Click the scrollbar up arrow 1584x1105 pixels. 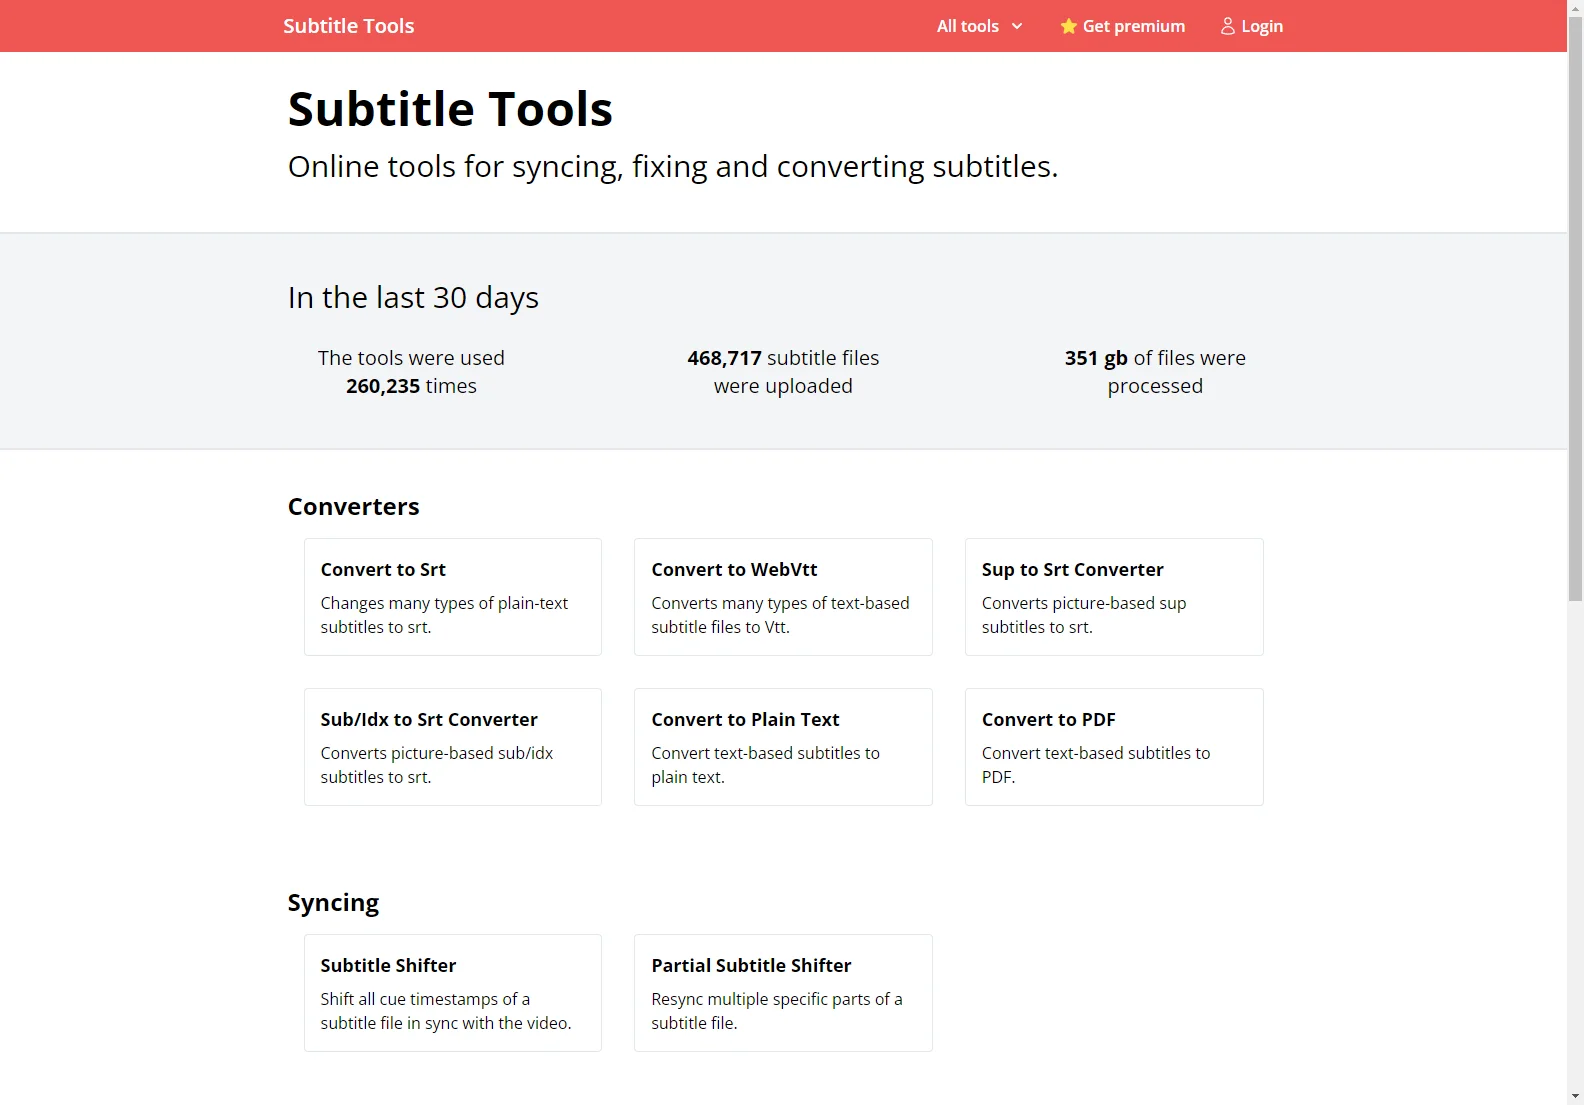[x=1575, y=8]
